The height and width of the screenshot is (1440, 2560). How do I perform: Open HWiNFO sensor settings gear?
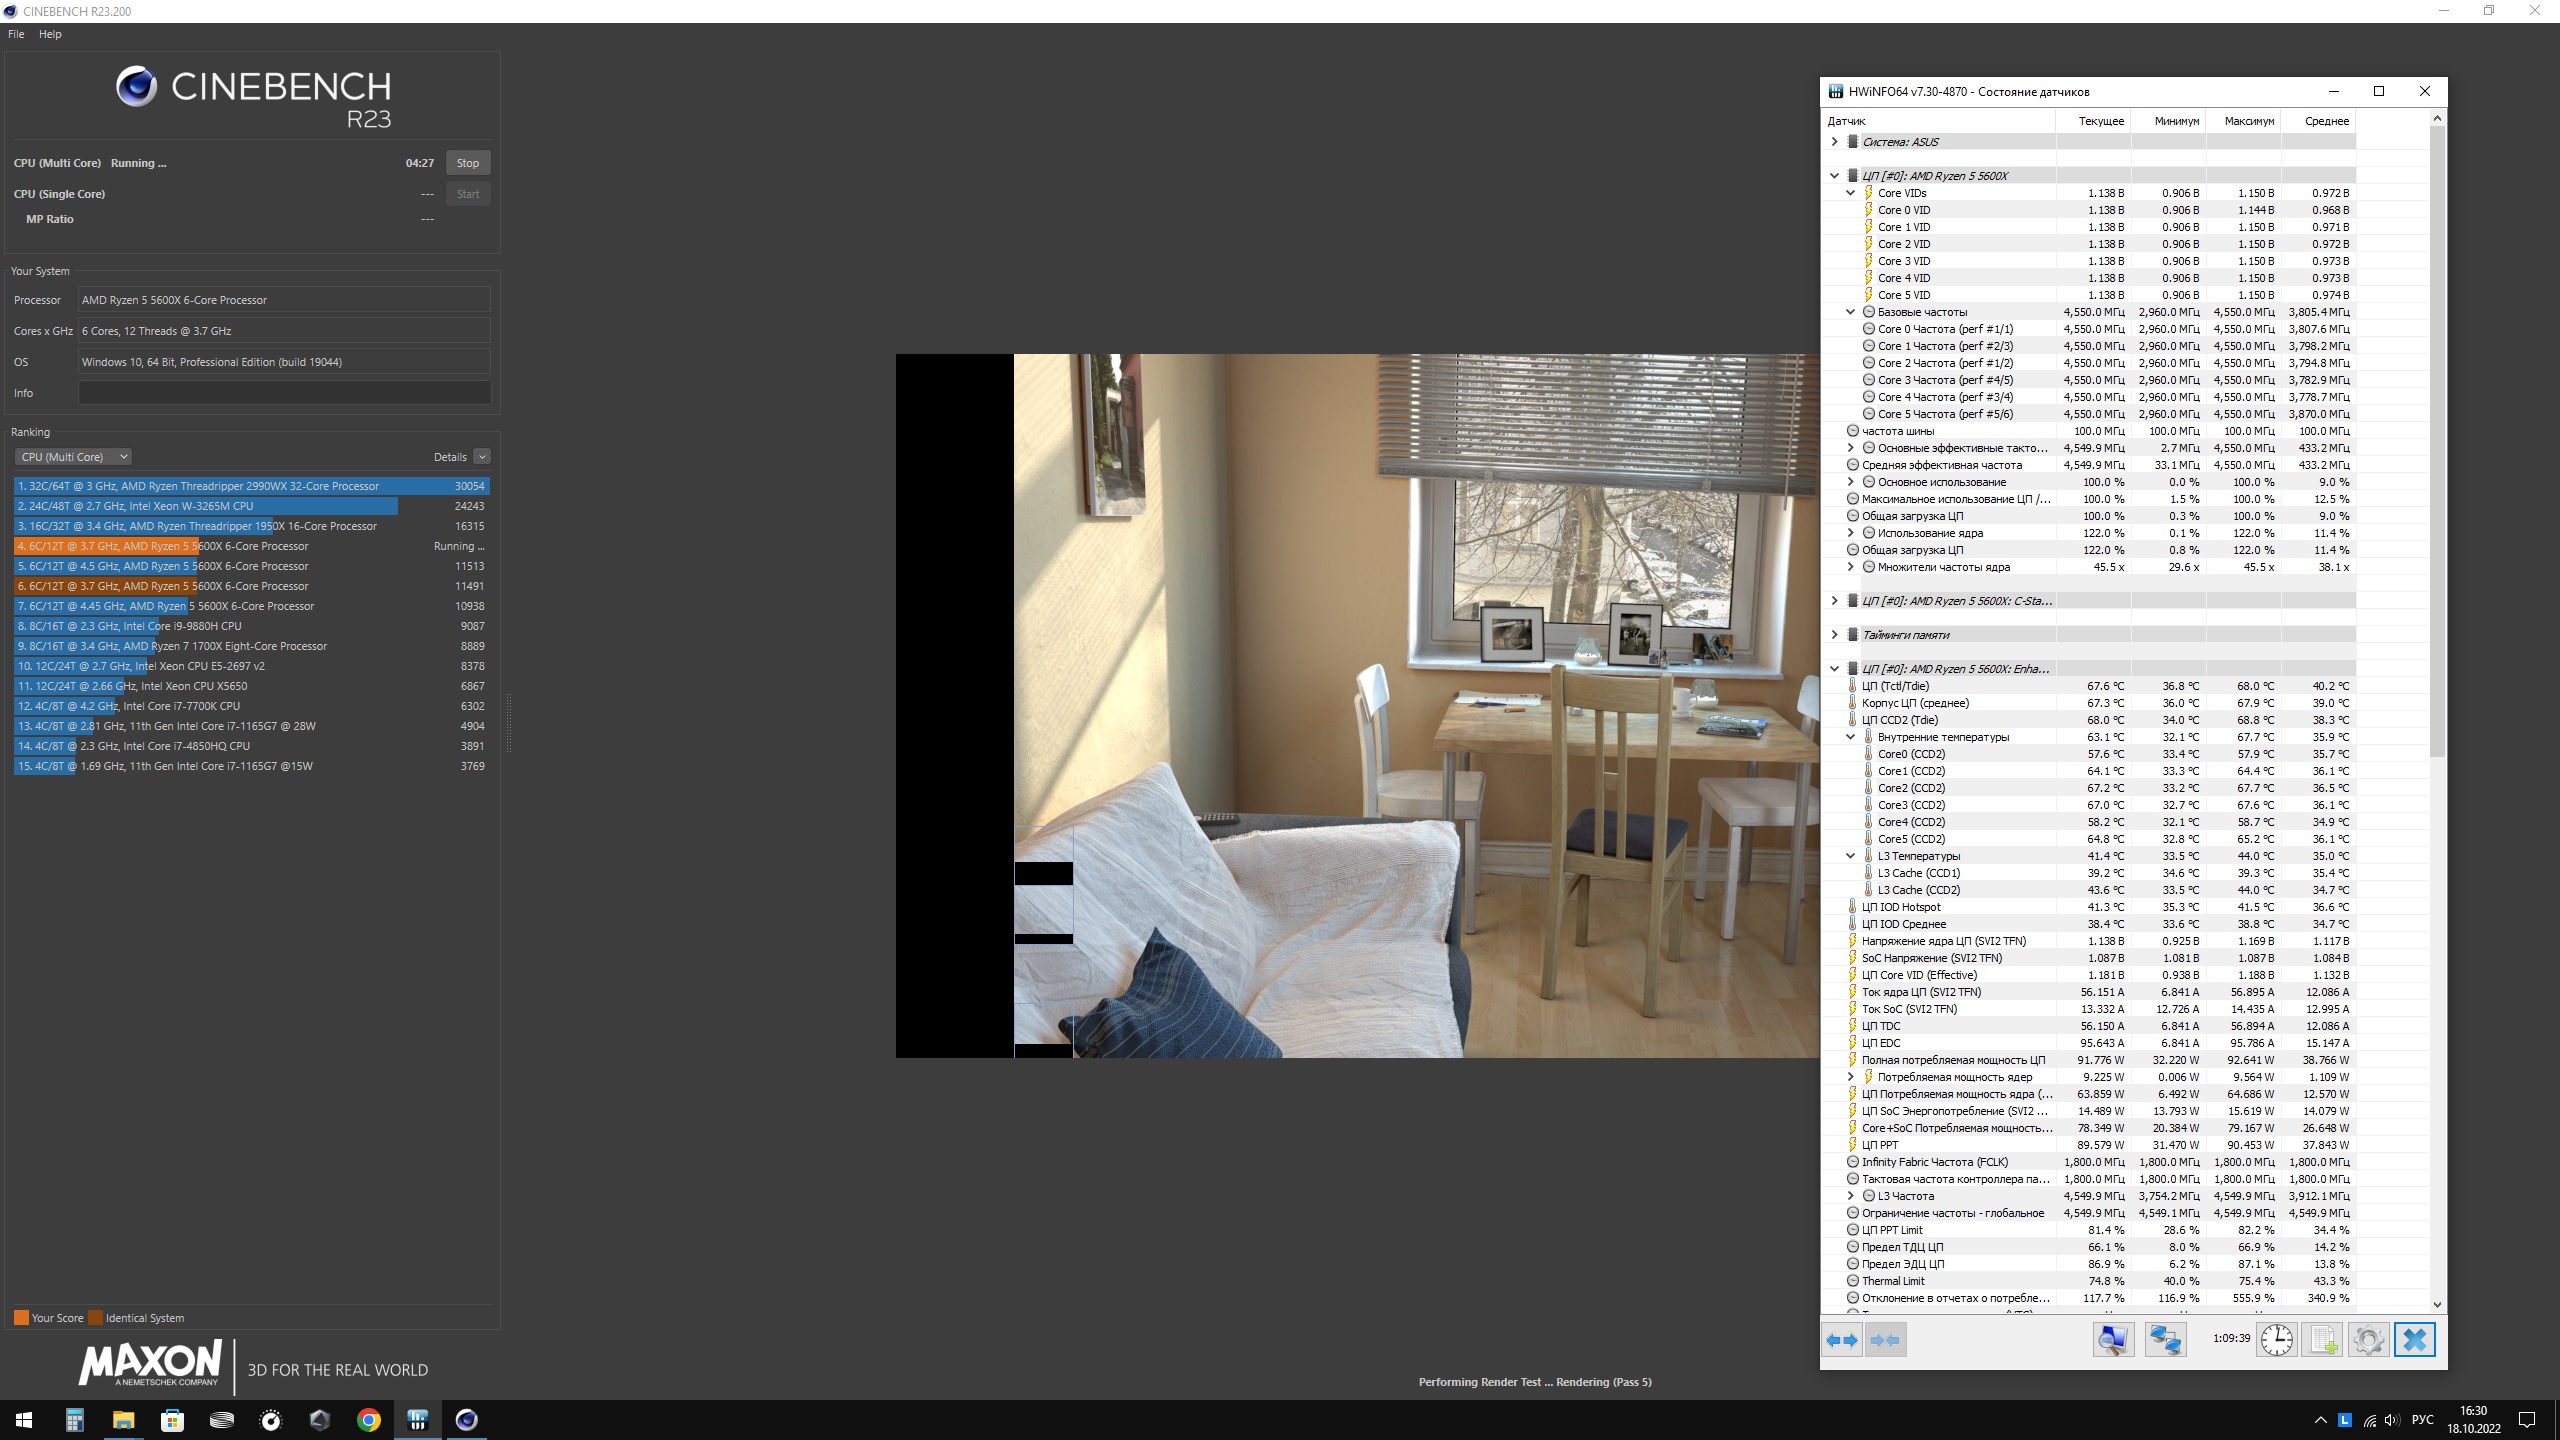pos(2368,1340)
